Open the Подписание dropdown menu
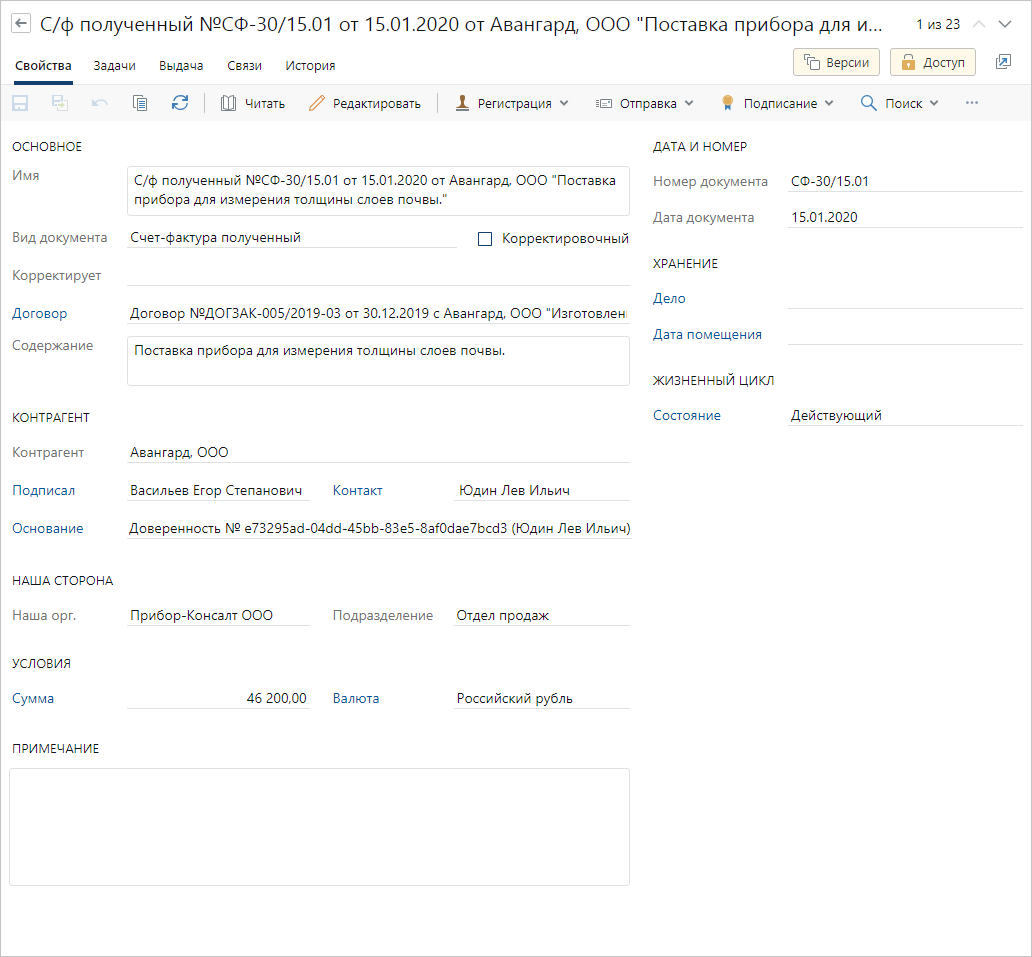Screen dimensions: 1032x957 point(777,103)
